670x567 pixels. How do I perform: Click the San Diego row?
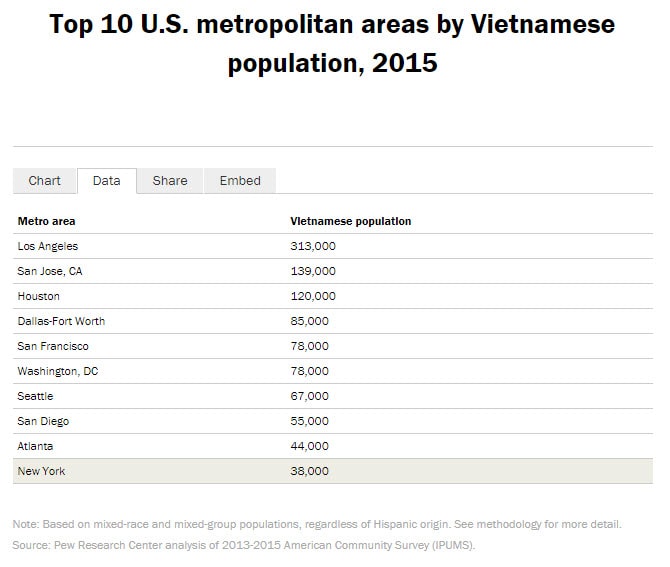coord(43,421)
